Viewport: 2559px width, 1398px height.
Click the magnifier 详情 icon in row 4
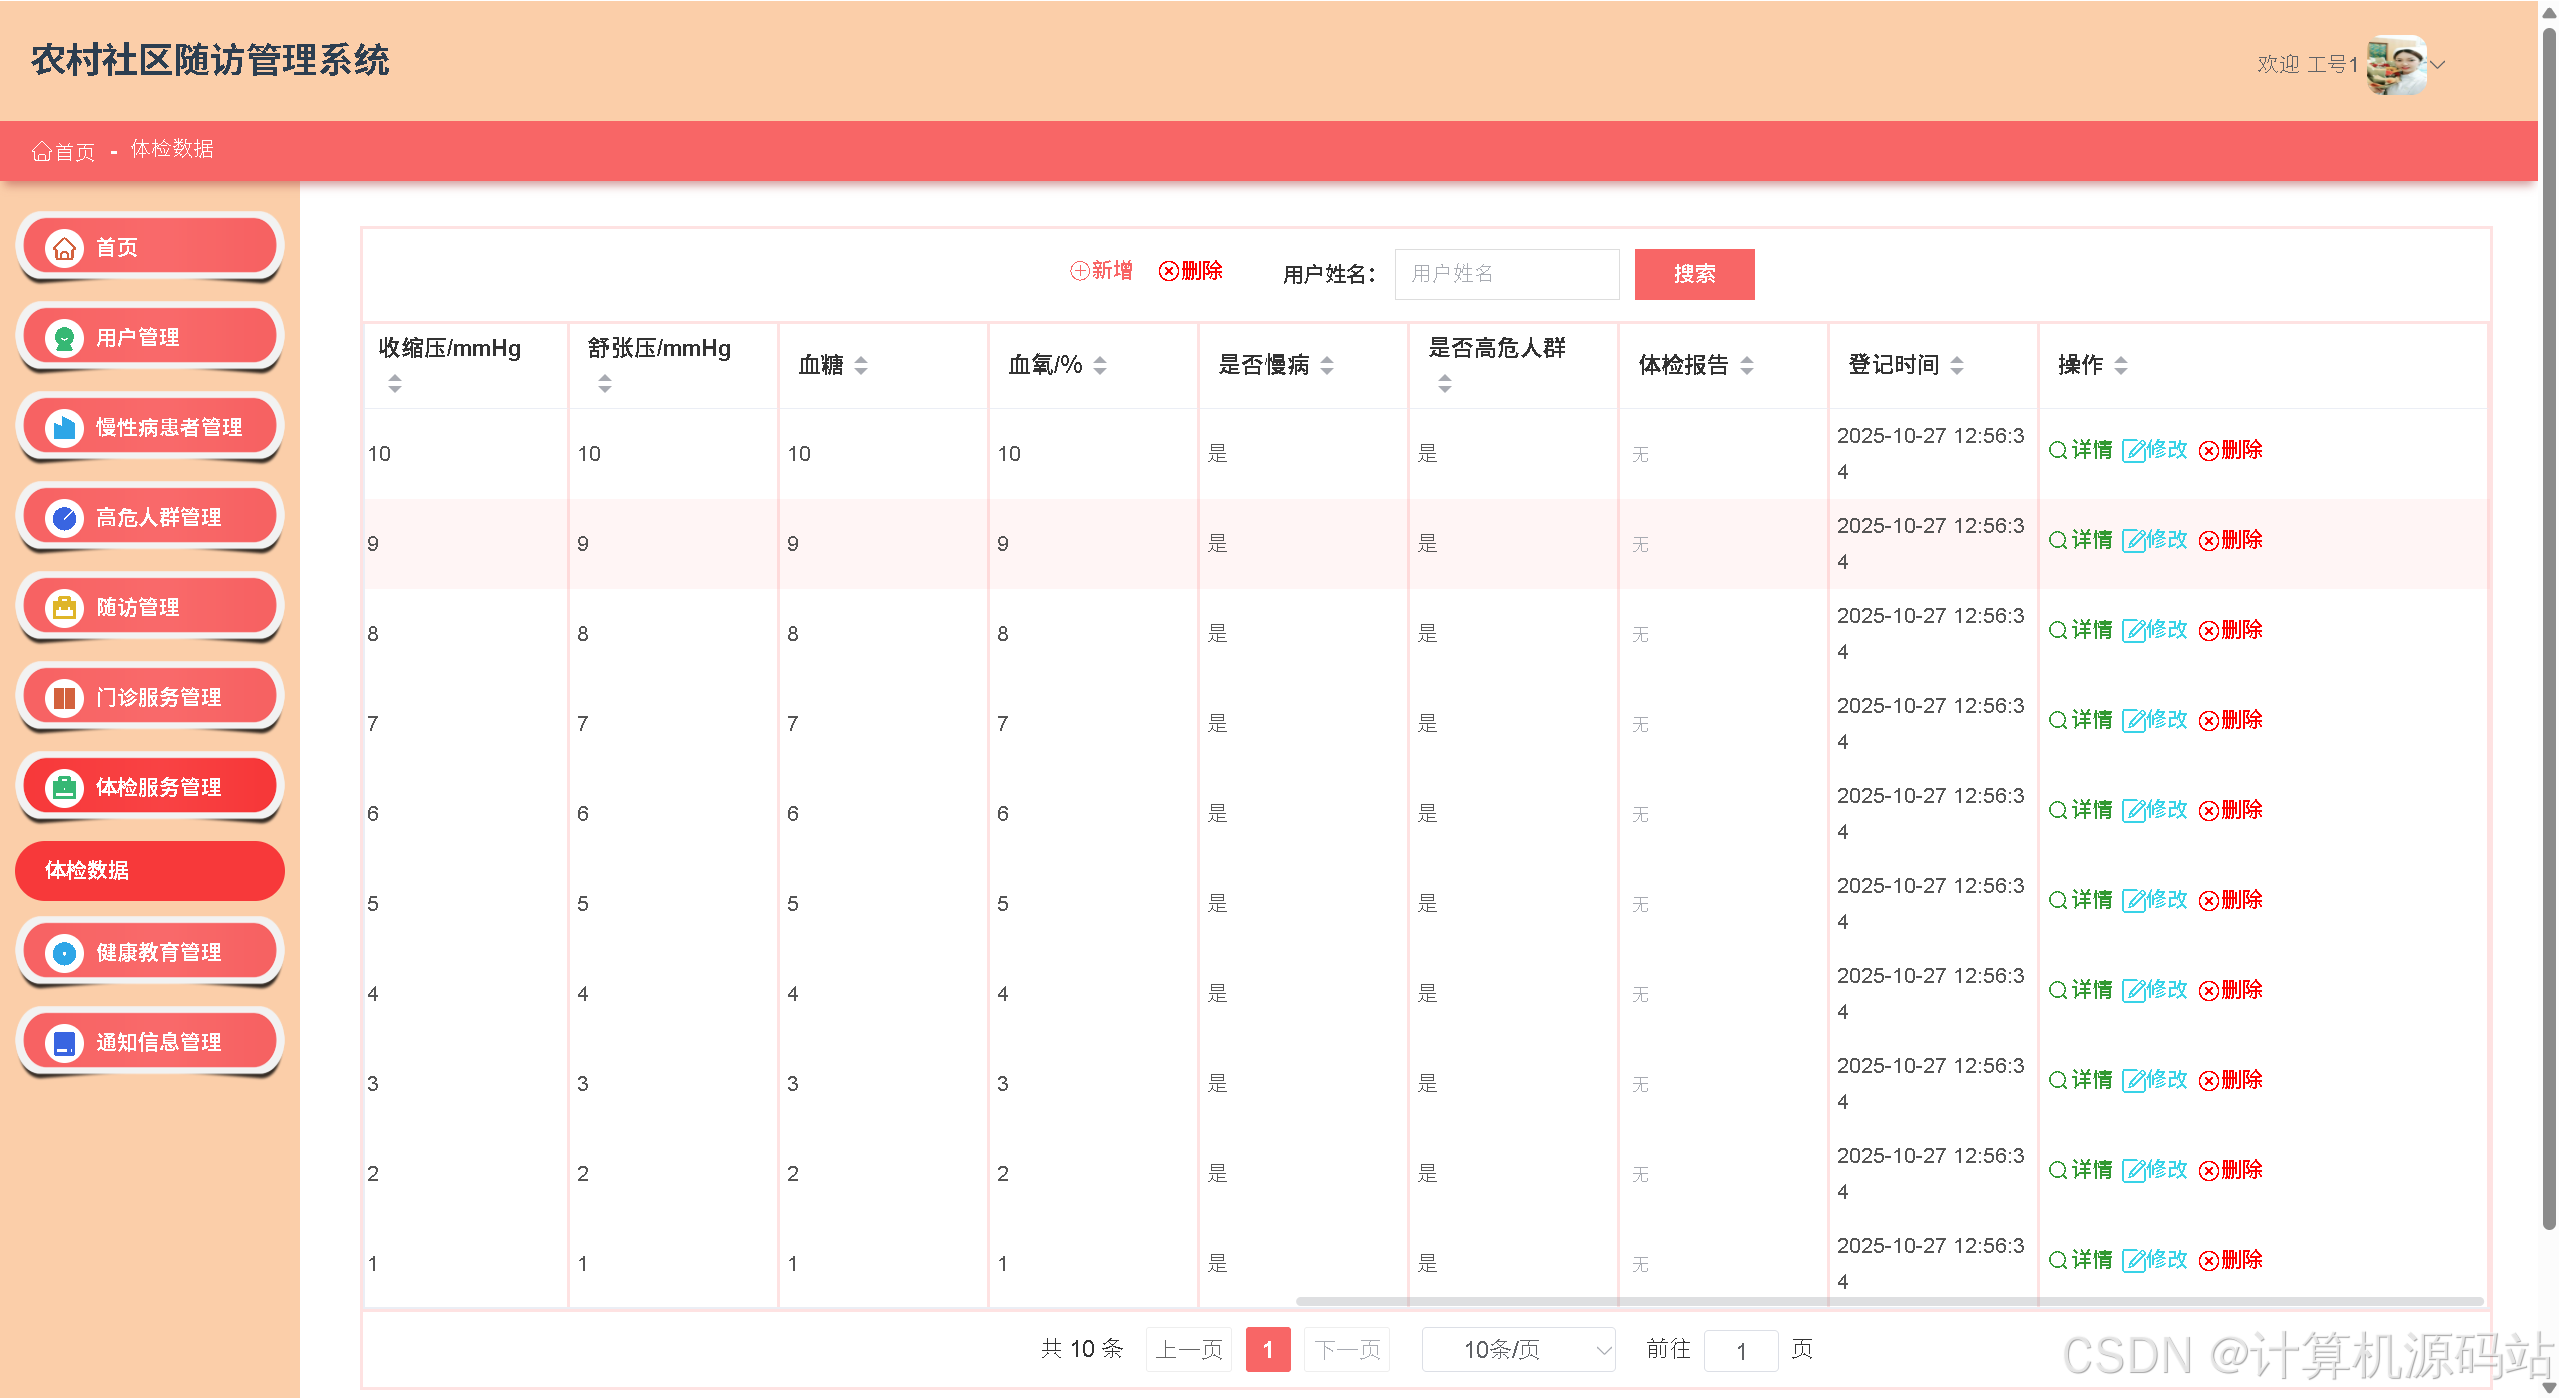[2058, 990]
